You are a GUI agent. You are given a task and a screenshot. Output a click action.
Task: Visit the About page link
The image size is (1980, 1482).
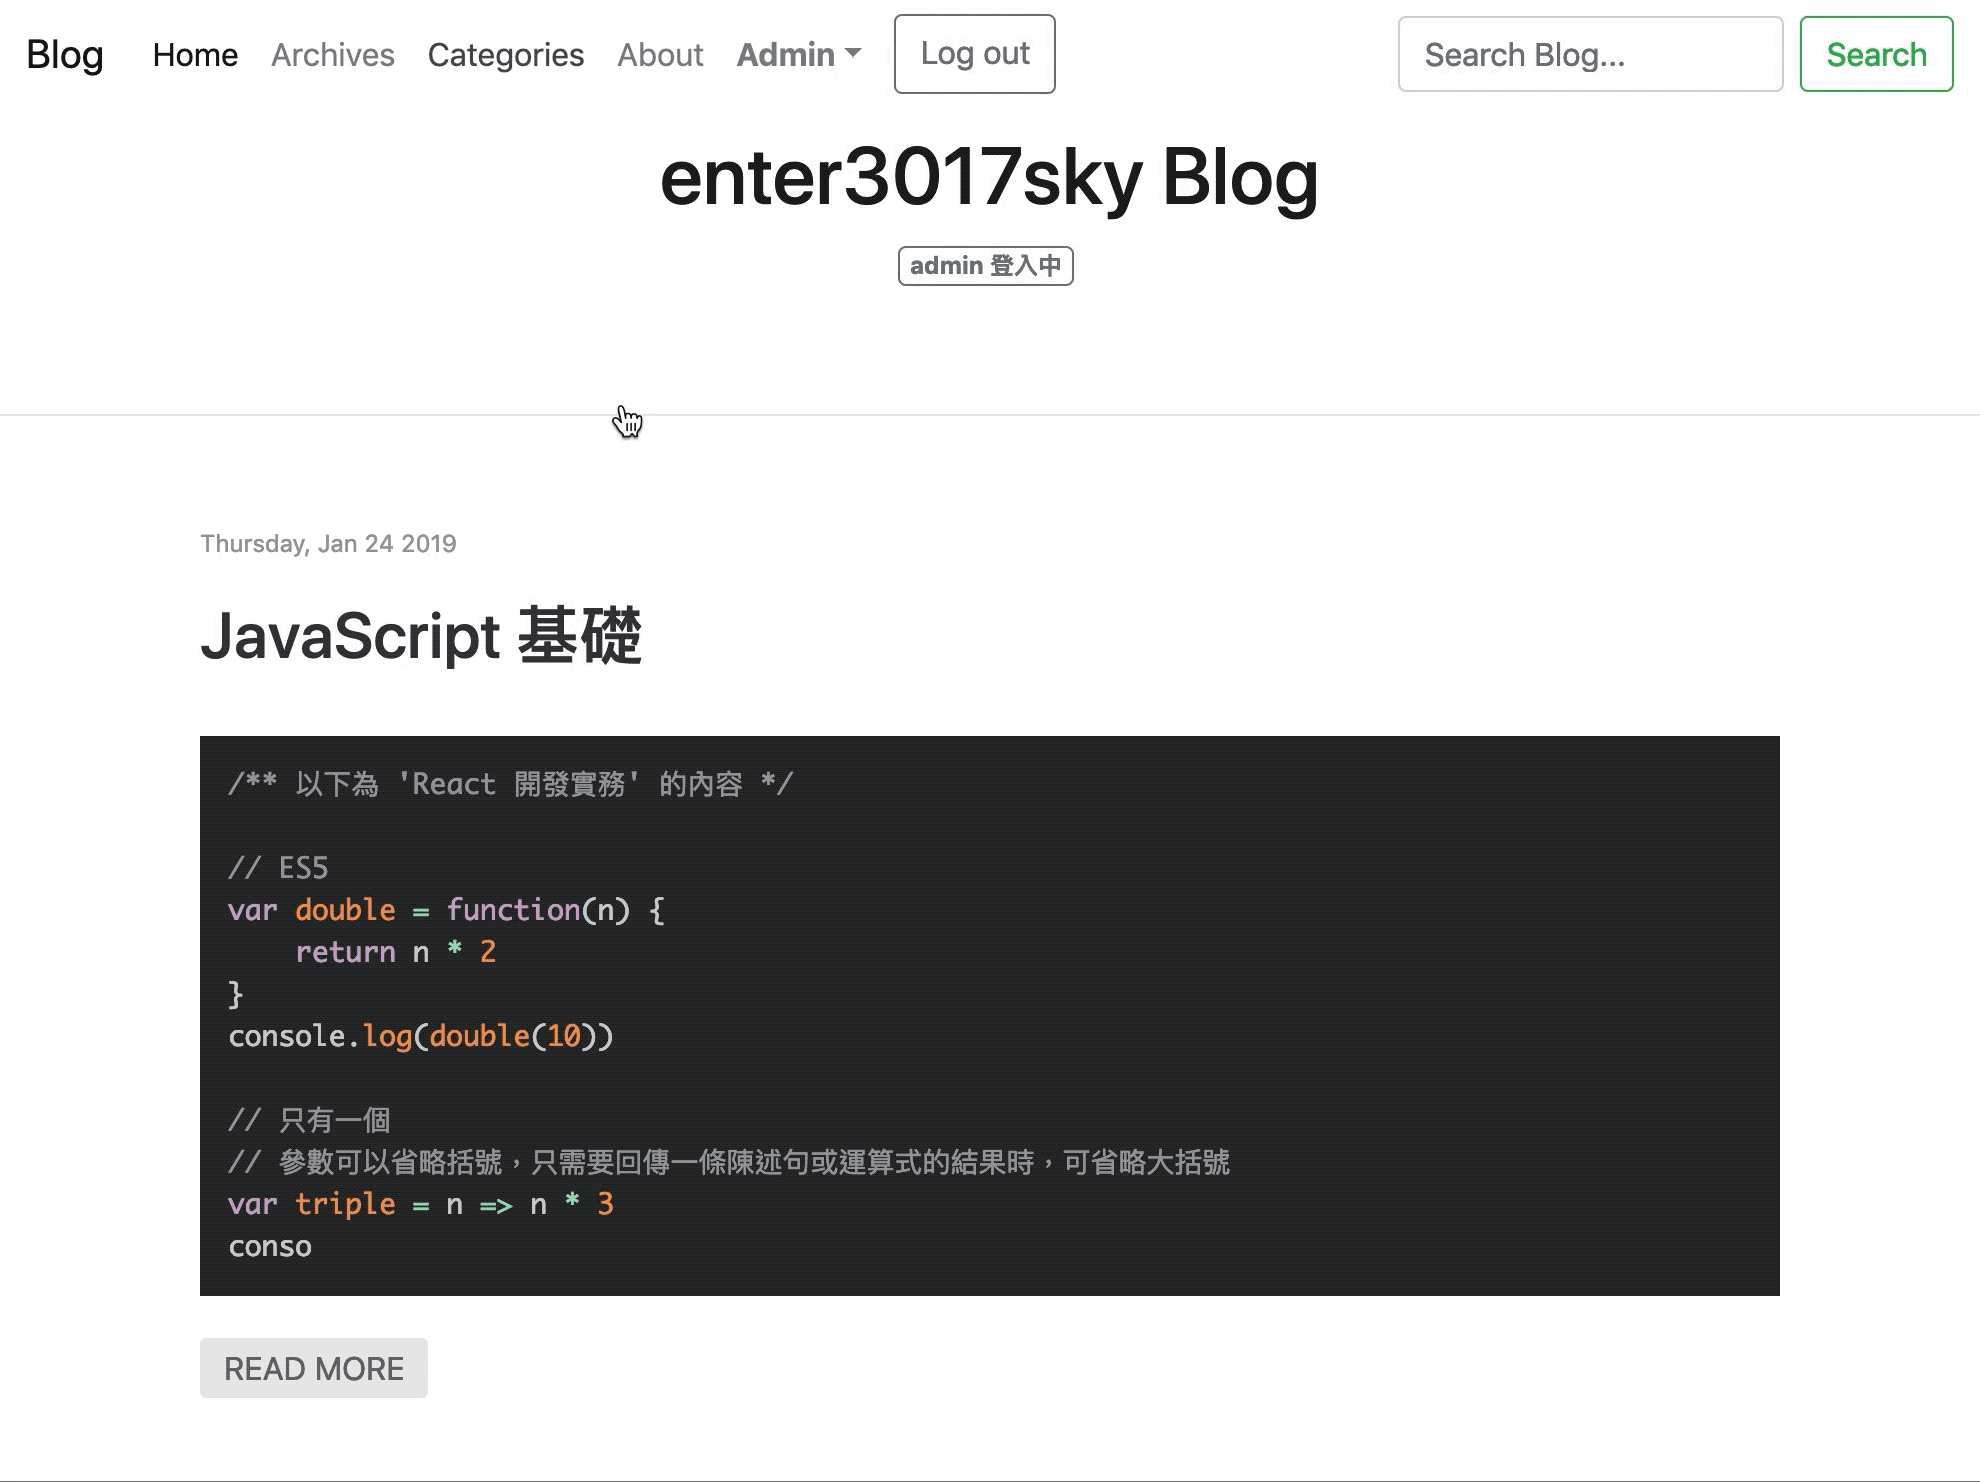(x=660, y=55)
